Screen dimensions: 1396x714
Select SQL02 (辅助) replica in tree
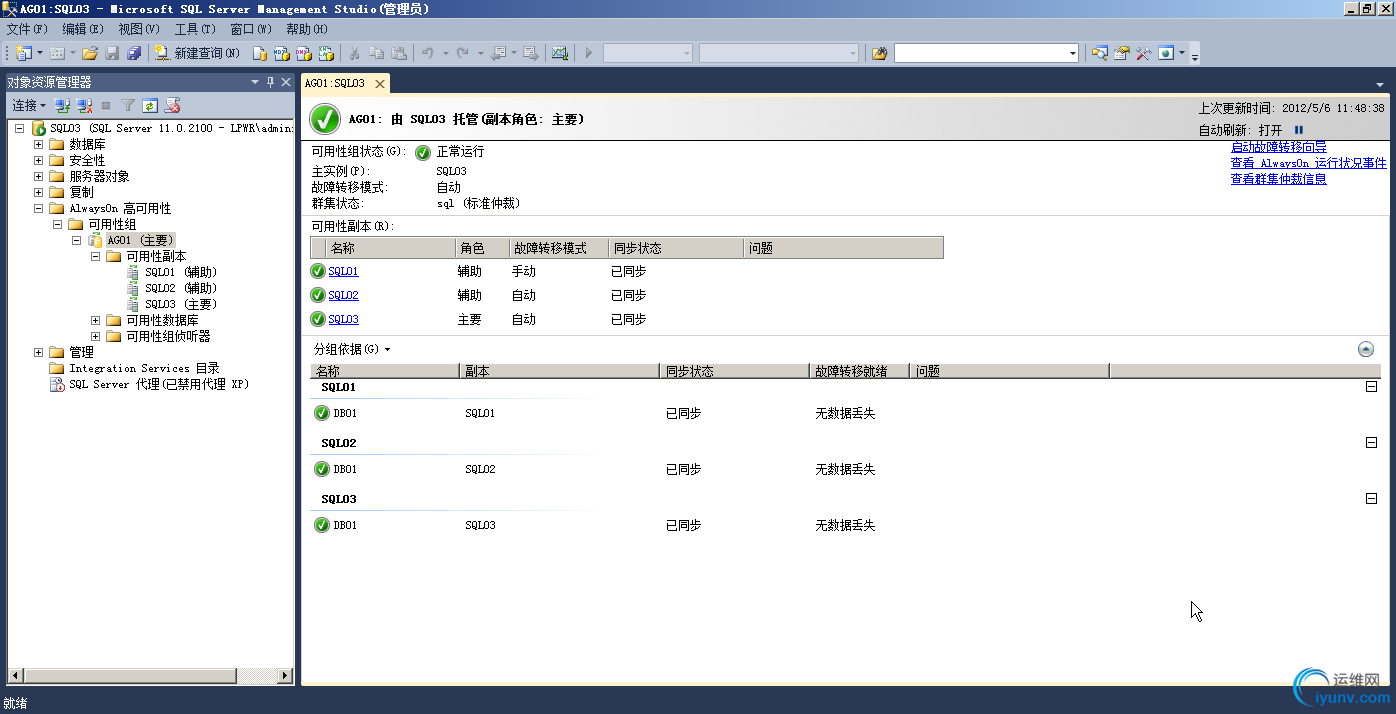181,288
